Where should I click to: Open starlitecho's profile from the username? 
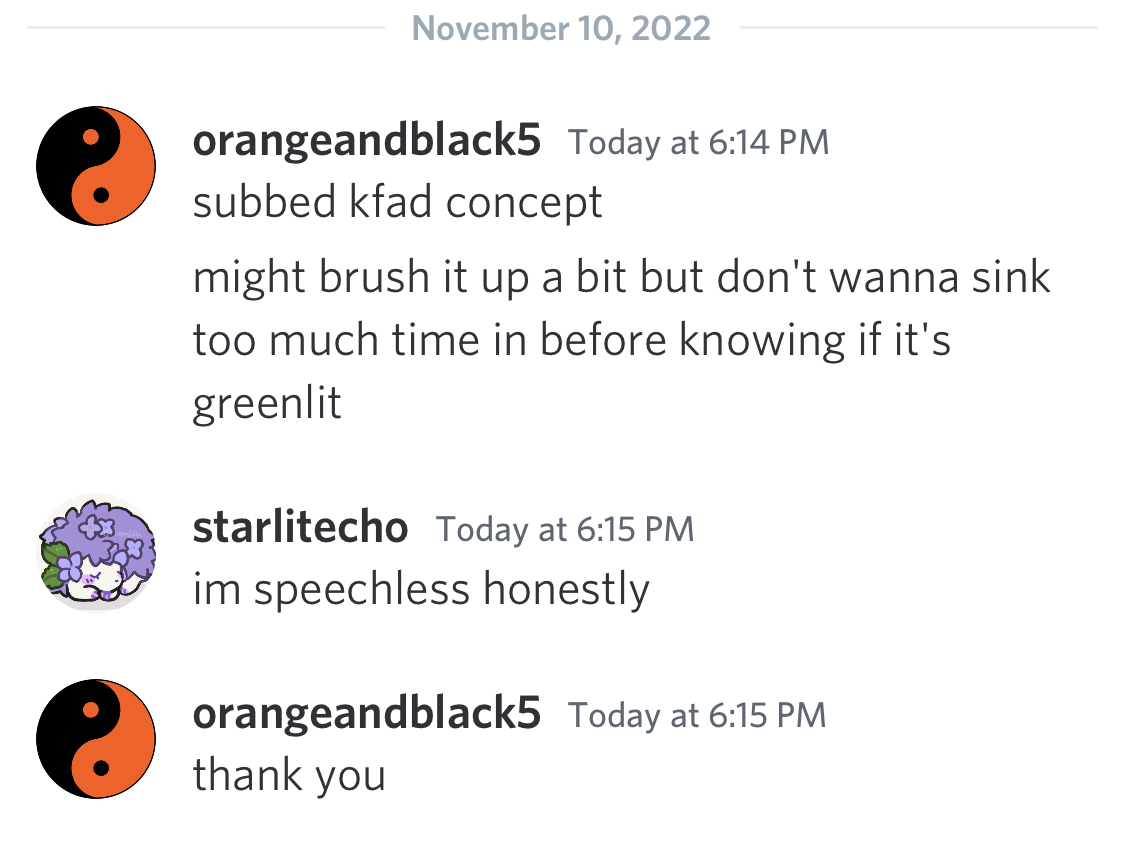(300, 527)
